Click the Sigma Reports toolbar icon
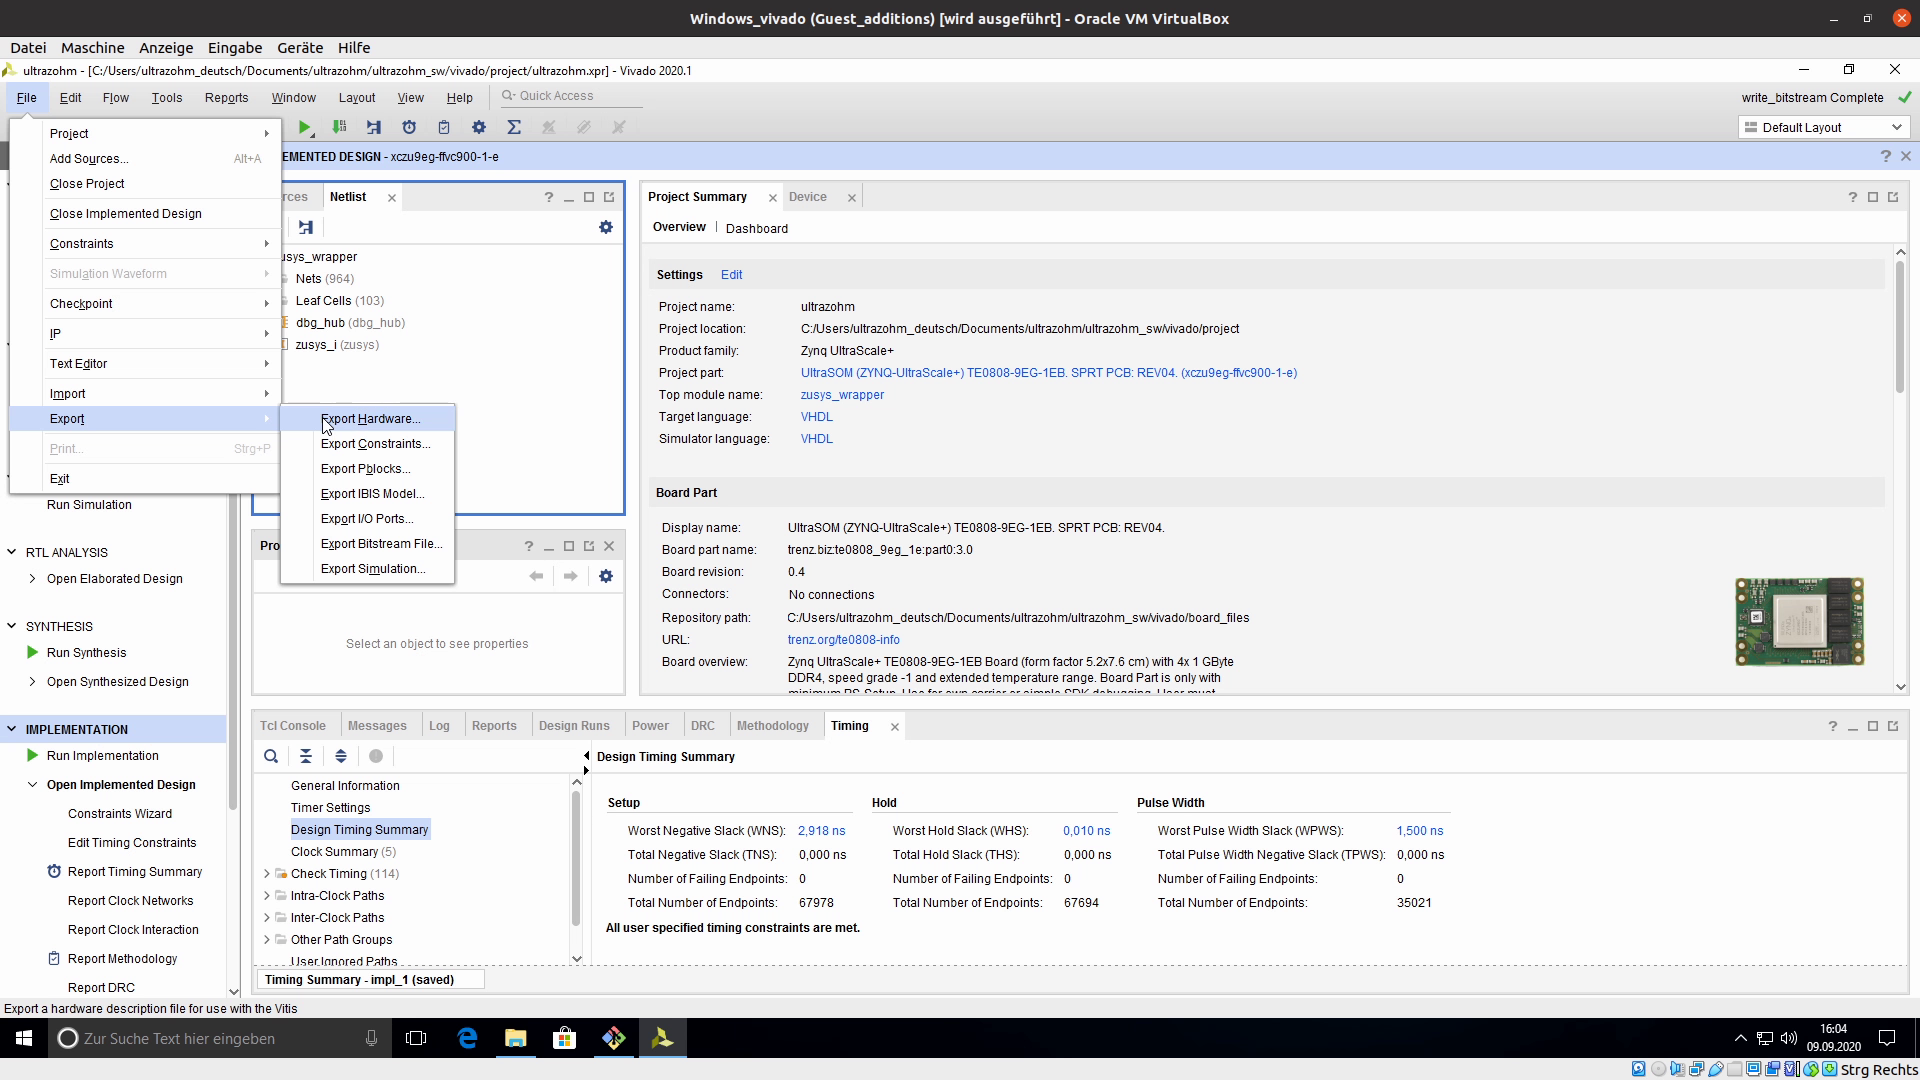Screen dimensions: 1920x1080 [x=514, y=127]
